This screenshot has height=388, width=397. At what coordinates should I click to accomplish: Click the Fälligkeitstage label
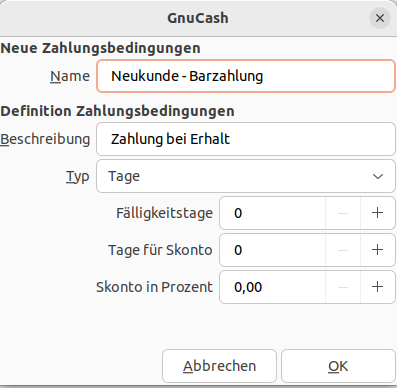coord(164,213)
